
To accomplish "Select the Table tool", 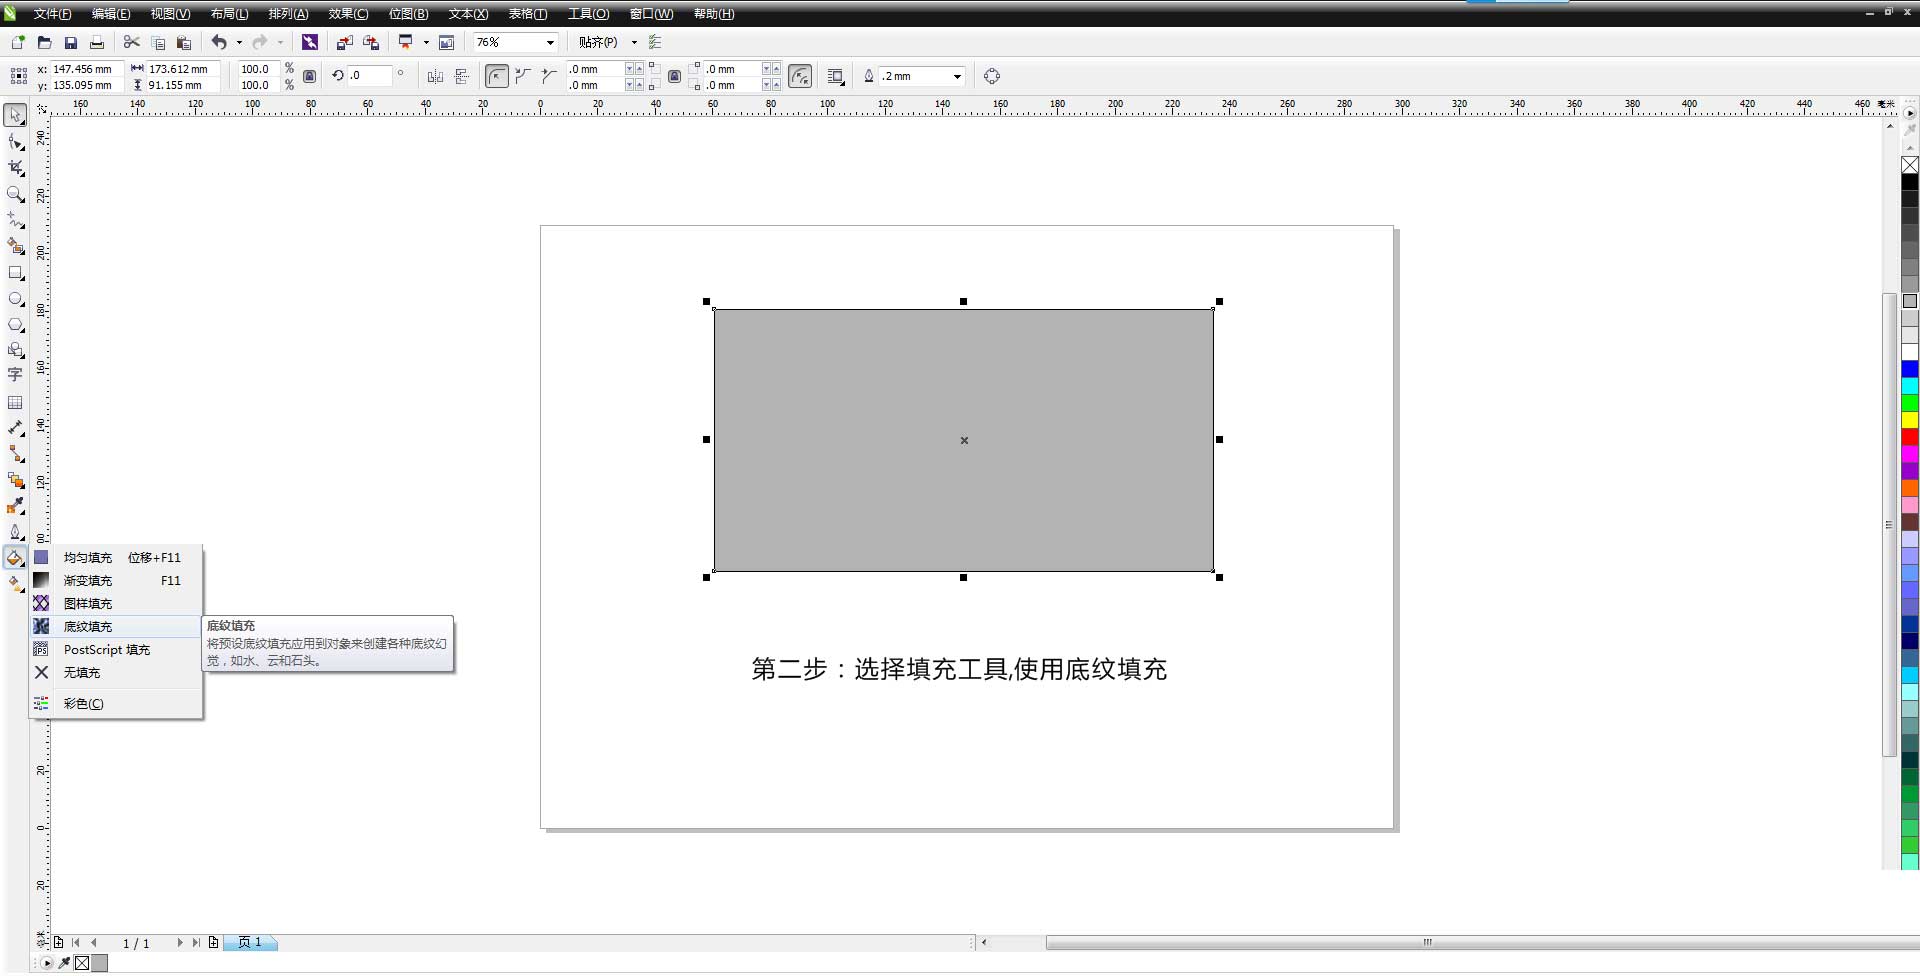I will [x=15, y=402].
